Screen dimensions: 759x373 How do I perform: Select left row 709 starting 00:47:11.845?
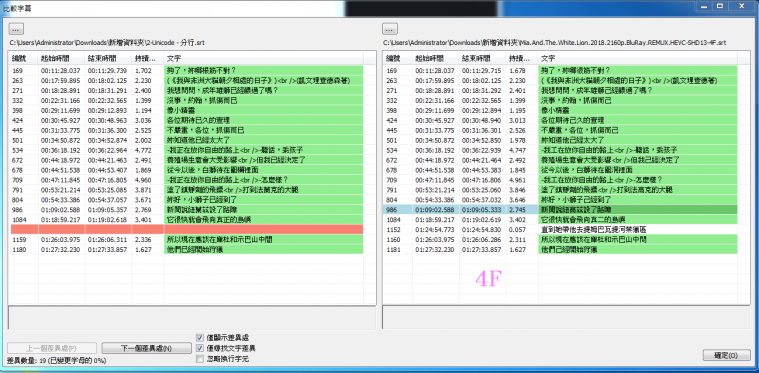point(186,179)
